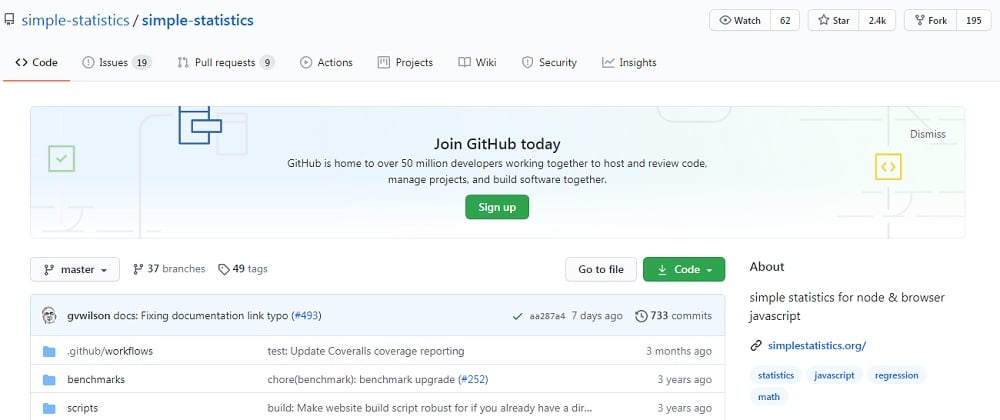View the 37 branches

point(169,269)
